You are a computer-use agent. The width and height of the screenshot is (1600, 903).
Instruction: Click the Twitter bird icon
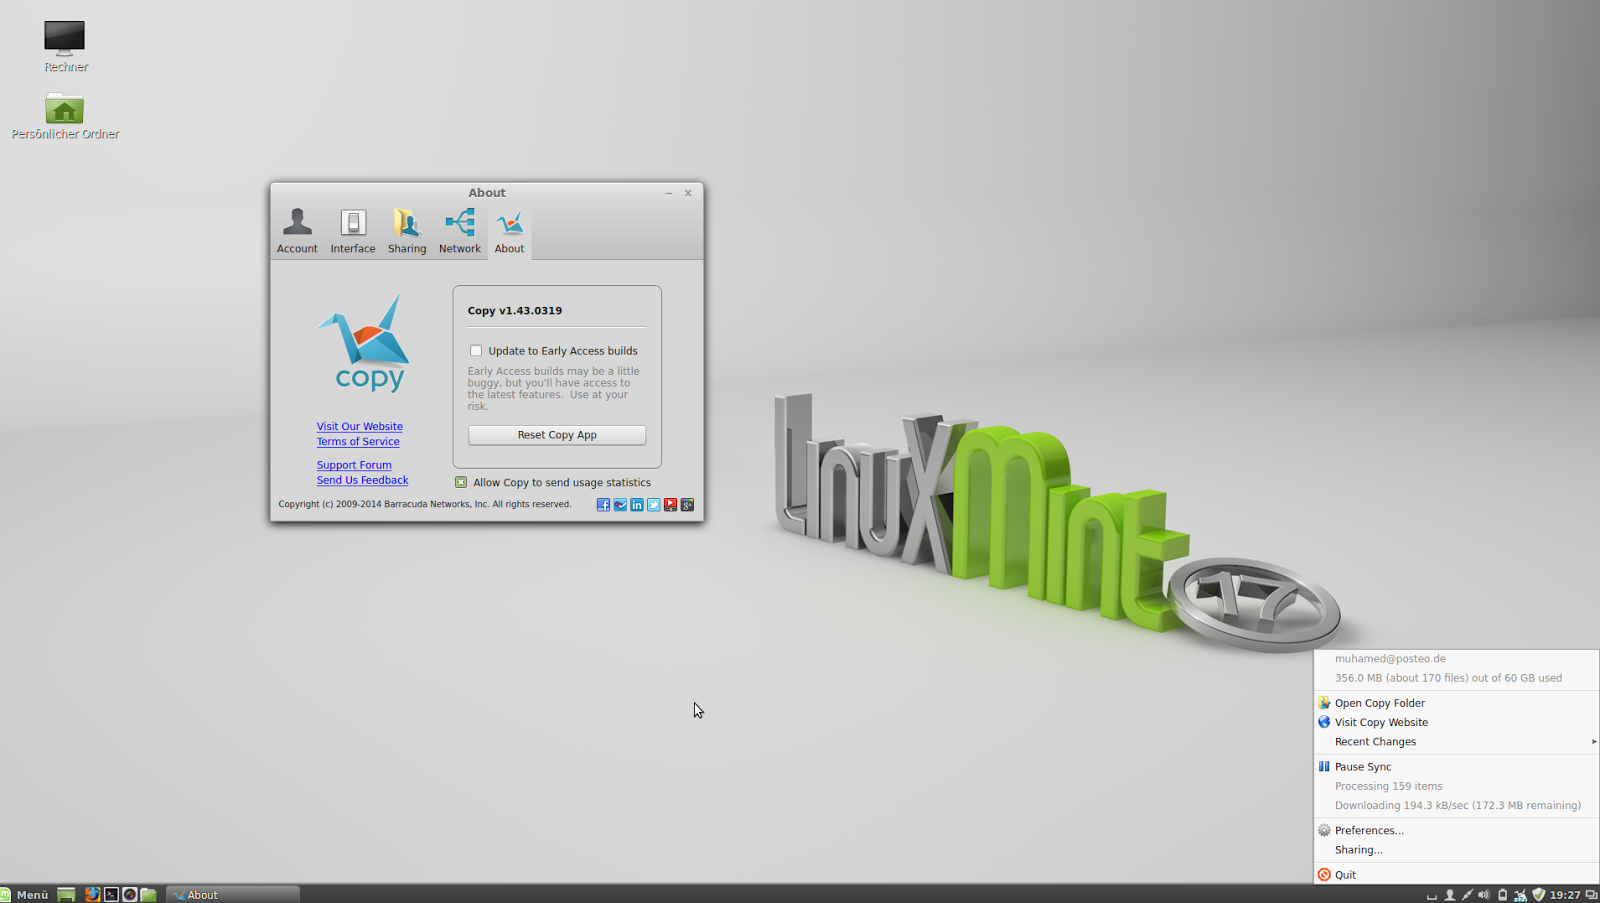click(654, 505)
